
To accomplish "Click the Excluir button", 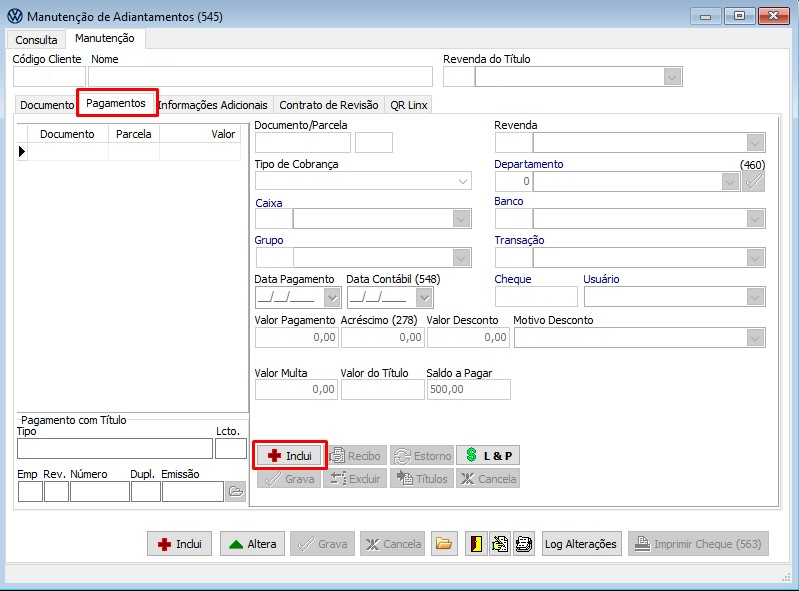I will click(355, 479).
